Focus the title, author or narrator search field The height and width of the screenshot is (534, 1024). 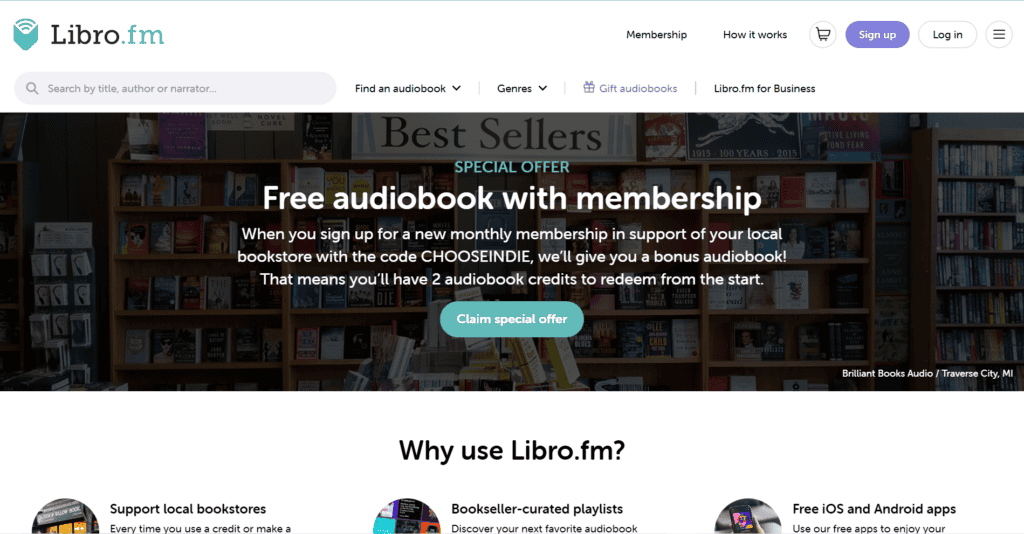click(175, 88)
